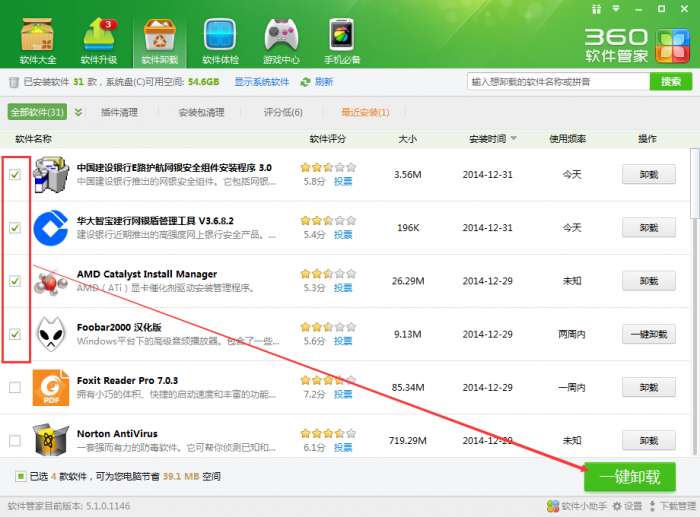Open the 游戏中心 game center icon
The height and width of the screenshot is (517, 700).
281,42
